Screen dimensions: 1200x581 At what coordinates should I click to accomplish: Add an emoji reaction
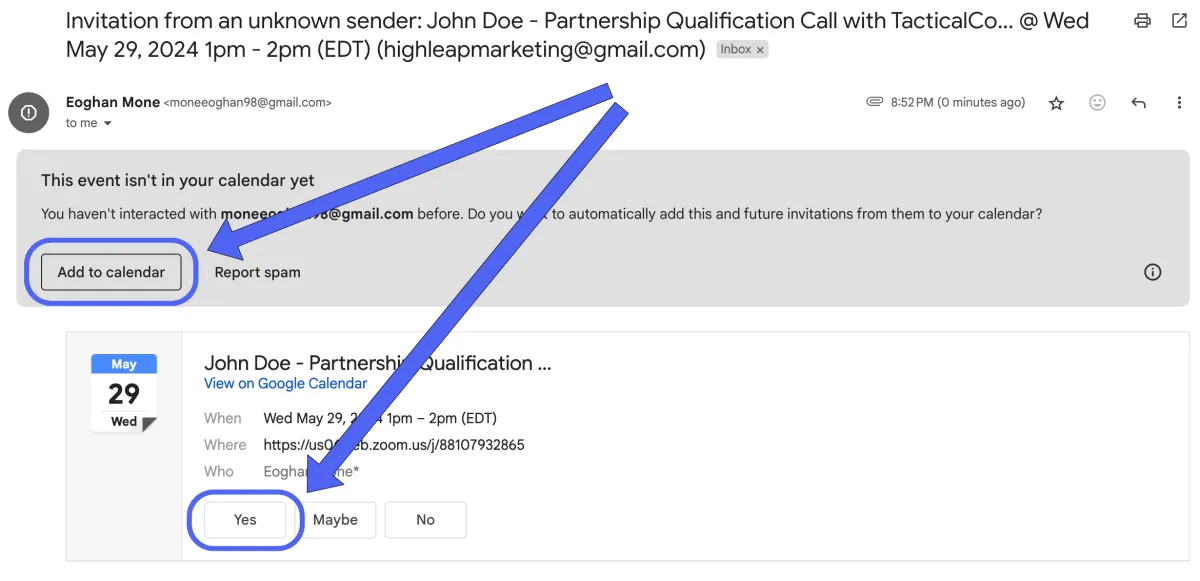1097,102
